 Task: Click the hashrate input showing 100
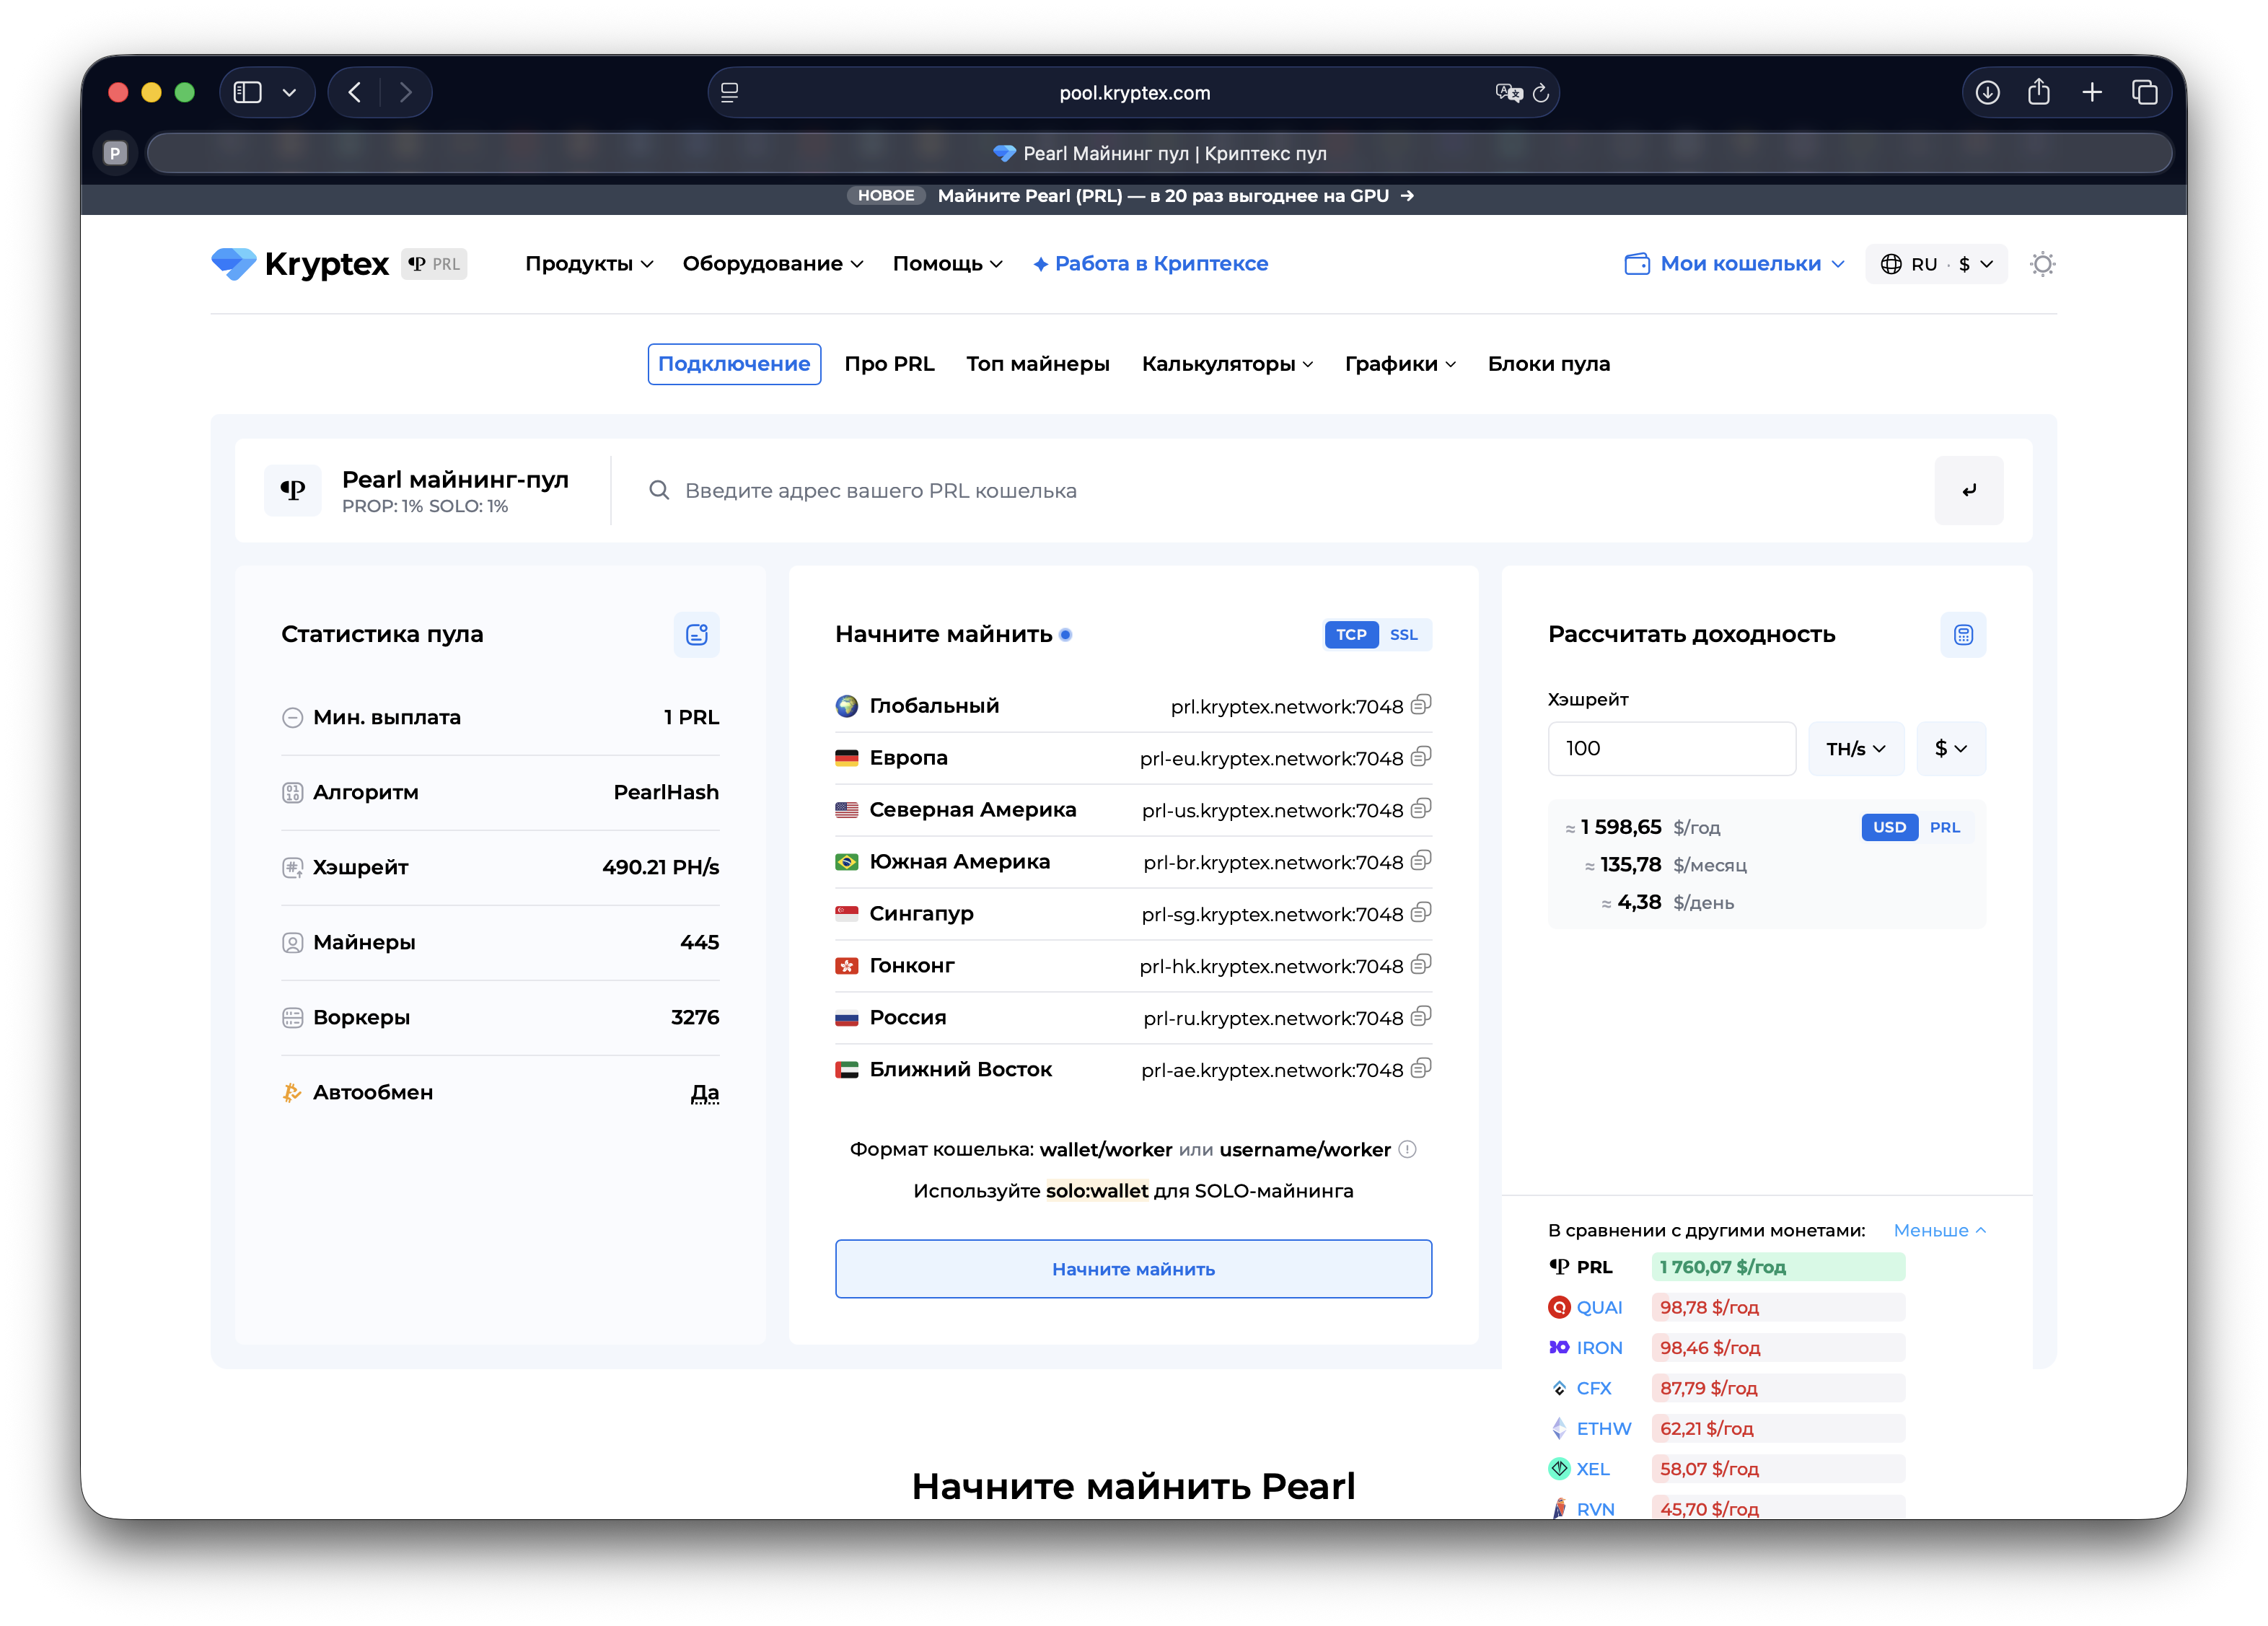click(1671, 748)
